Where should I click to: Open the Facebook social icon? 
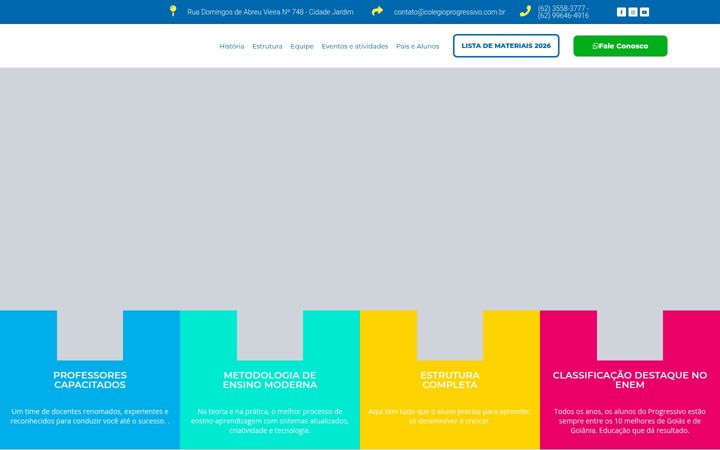[621, 12]
